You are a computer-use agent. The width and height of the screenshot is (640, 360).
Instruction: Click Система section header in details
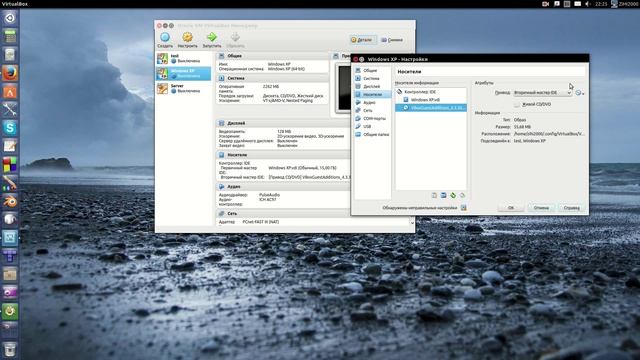(273, 78)
